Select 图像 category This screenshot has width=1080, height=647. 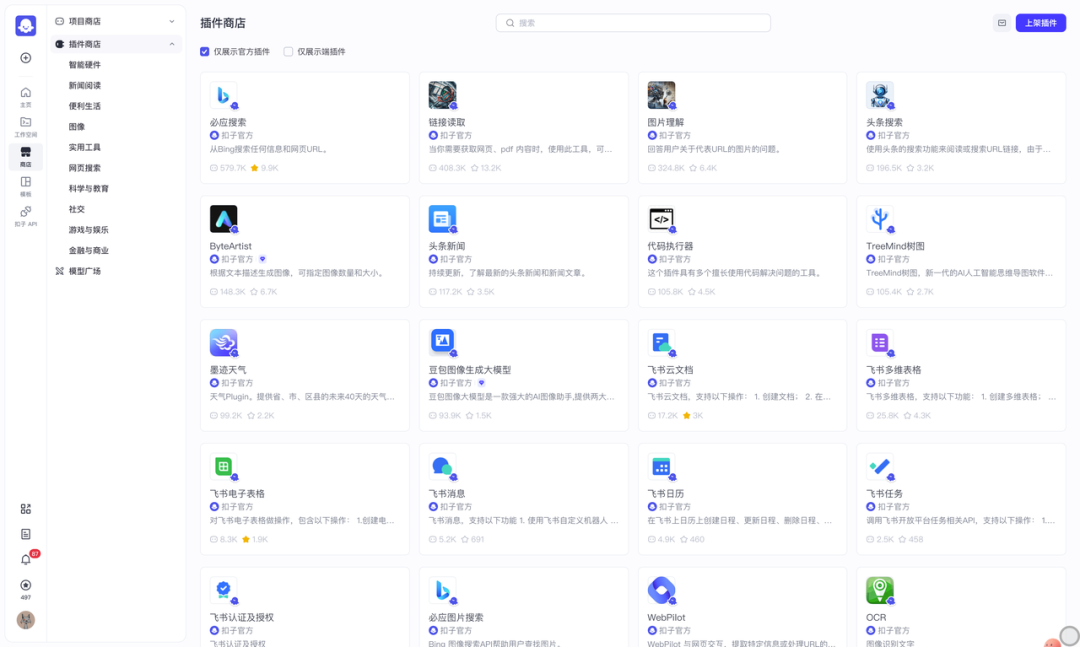pos(76,127)
